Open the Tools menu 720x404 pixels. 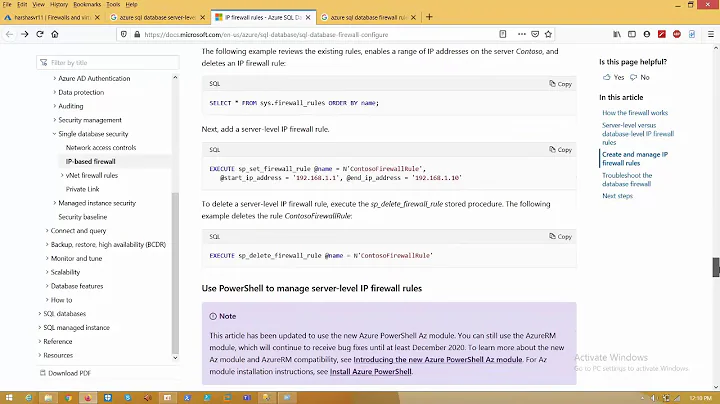point(113,4)
